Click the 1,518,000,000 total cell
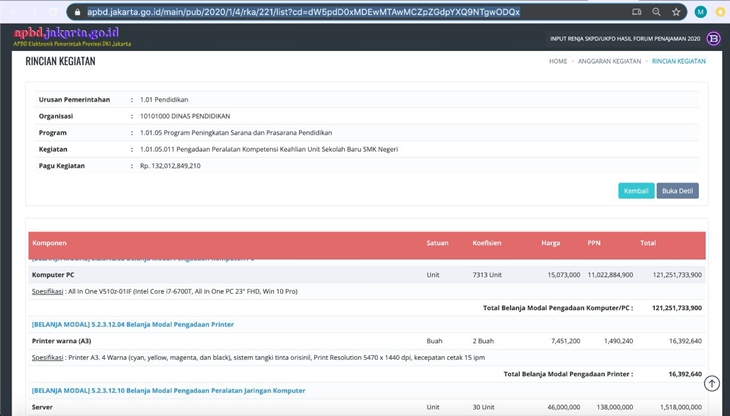Viewport: 730px width, 416px height. (x=680, y=407)
